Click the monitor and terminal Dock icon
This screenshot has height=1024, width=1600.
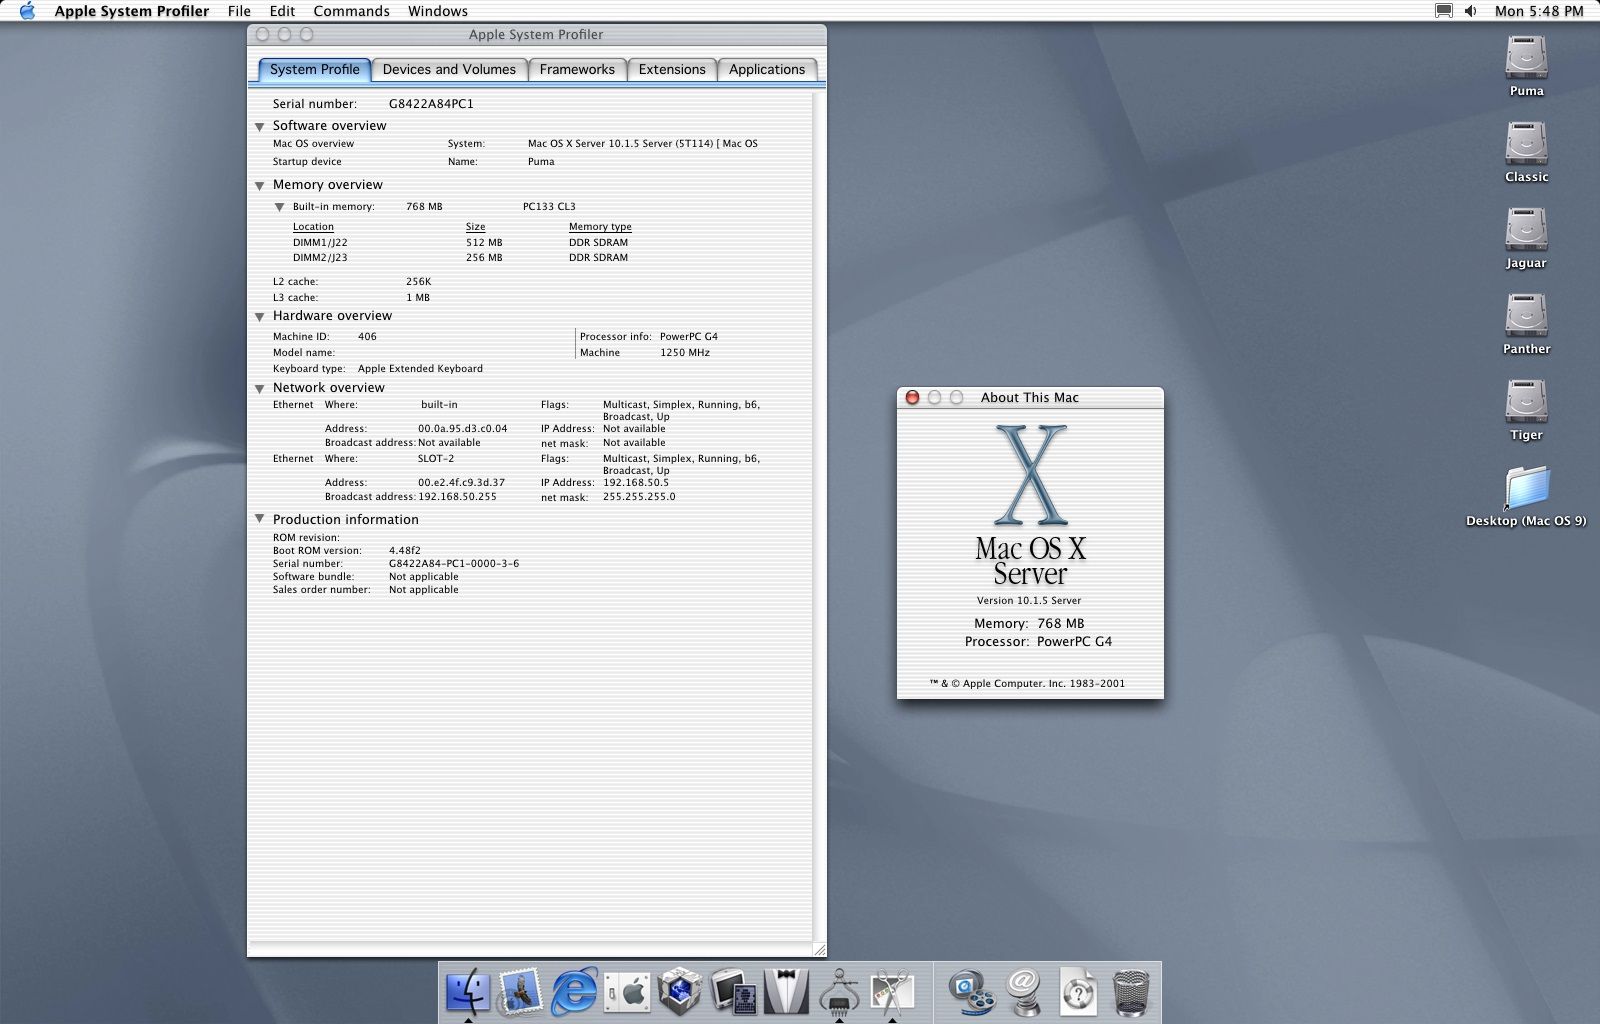(x=733, y=992)
